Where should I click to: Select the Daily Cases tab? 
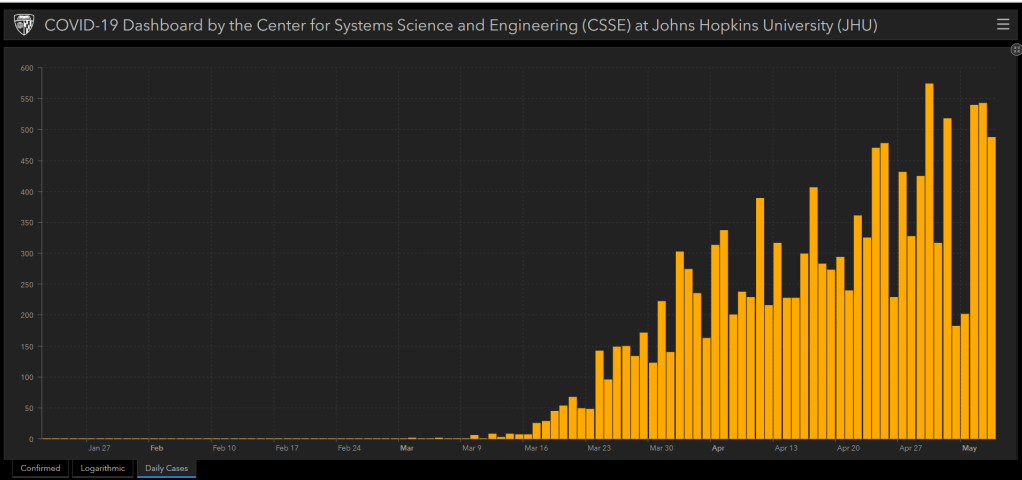(166, 468)
